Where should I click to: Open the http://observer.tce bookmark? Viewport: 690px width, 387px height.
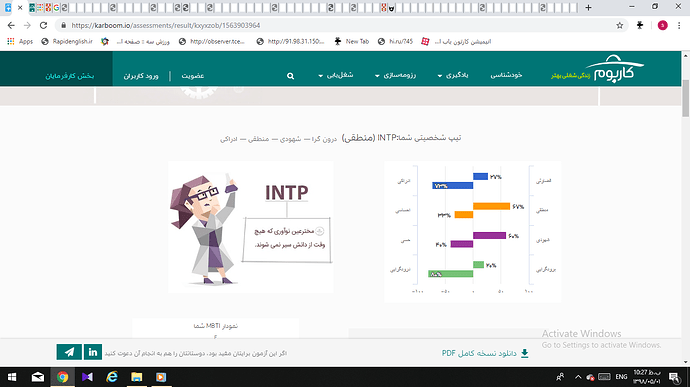212,41
